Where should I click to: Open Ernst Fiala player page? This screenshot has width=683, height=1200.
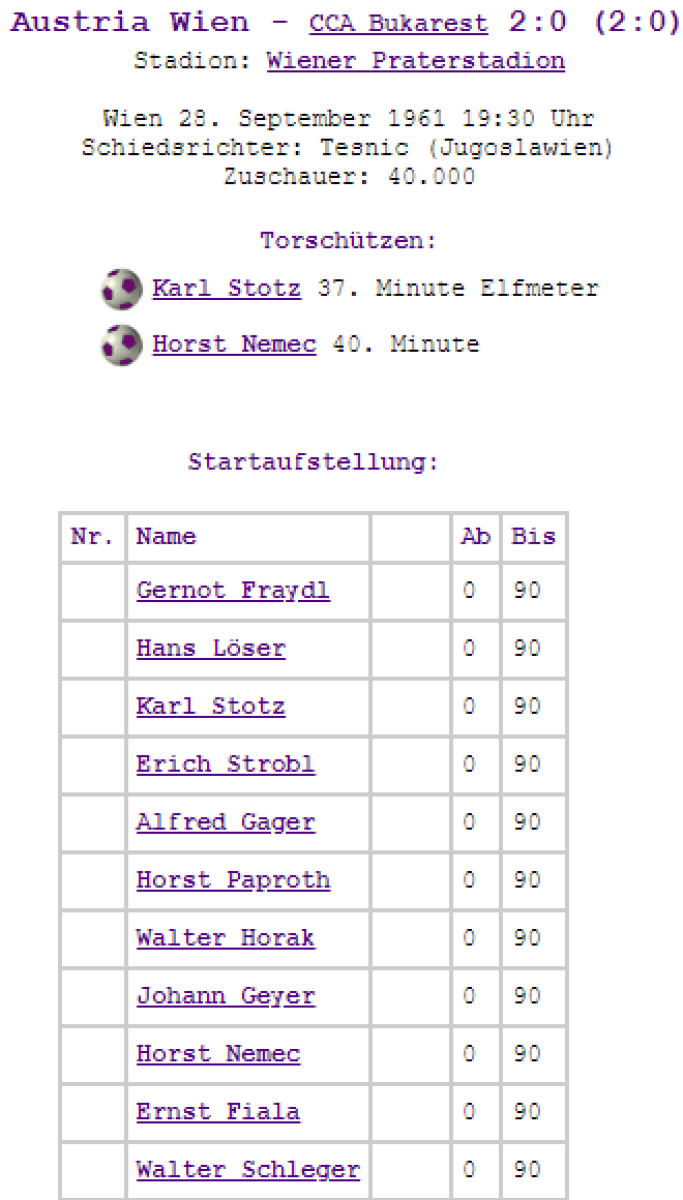[218, 1113]
